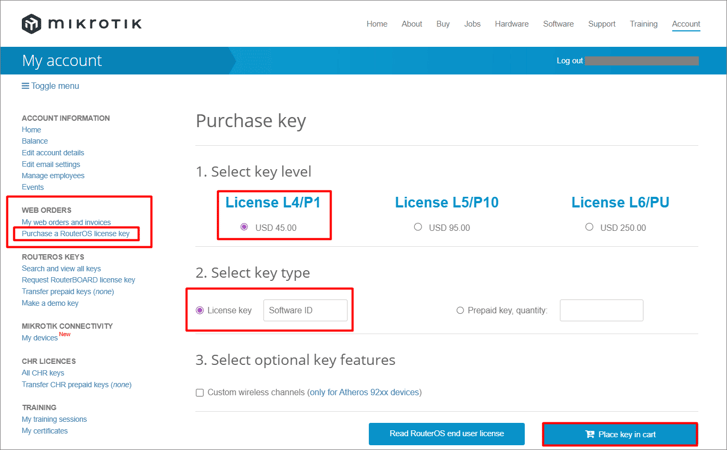Choose the License key radio option
The image size is (727, 450).
pyautogui.click(x=200, y=310)
